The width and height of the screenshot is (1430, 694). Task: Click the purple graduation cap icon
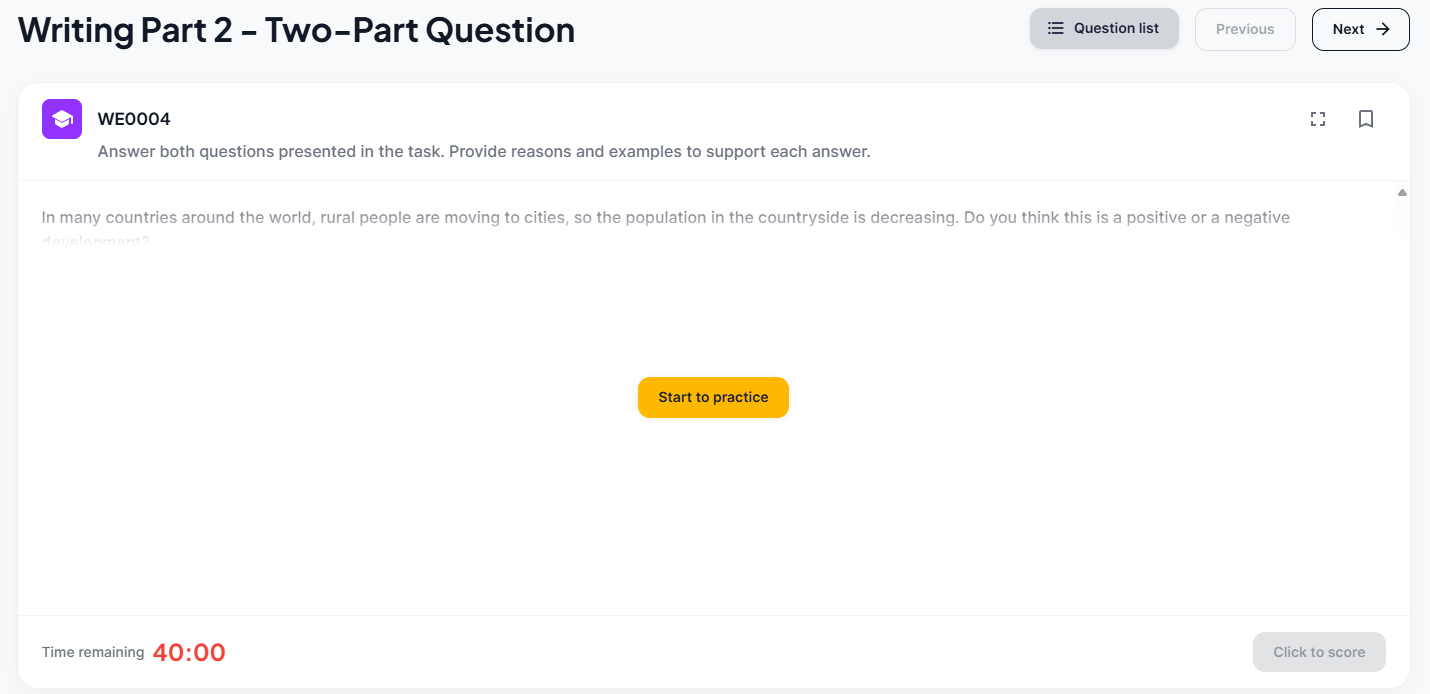point(62,119)
